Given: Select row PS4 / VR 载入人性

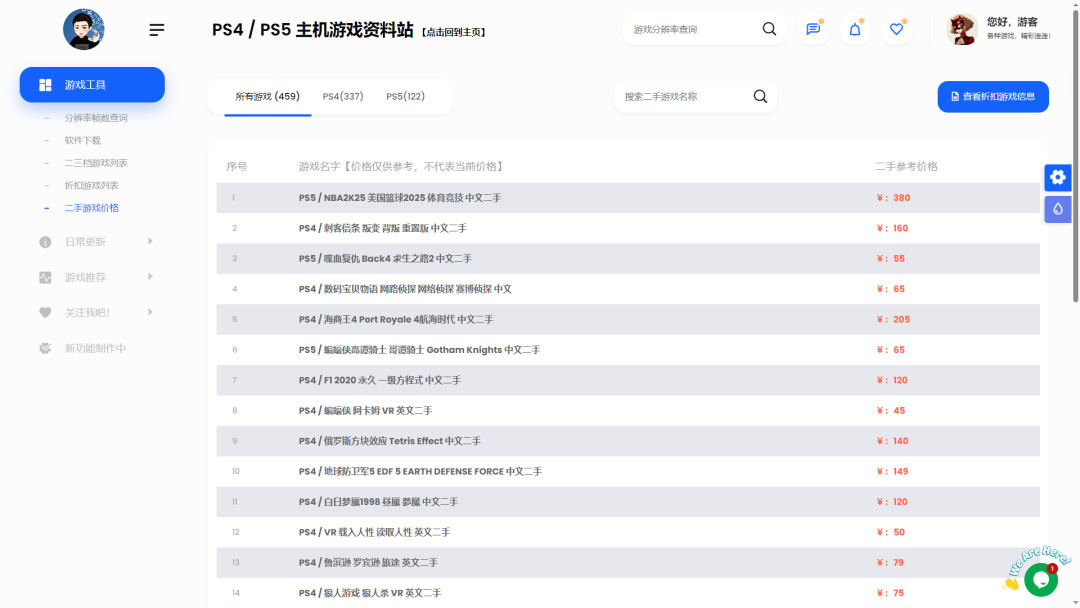Looking at the screenshot, I should pos(627,532).
